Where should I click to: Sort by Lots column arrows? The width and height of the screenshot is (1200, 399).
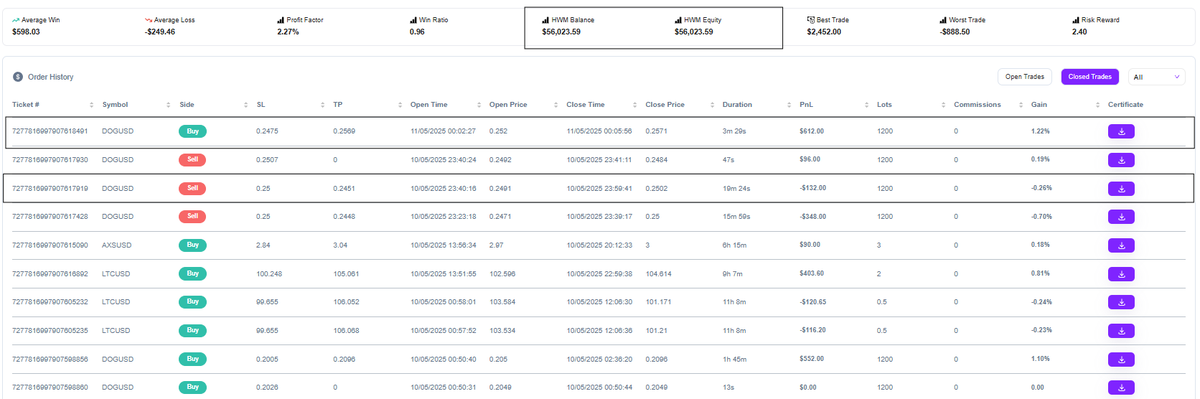coord(942,104)
